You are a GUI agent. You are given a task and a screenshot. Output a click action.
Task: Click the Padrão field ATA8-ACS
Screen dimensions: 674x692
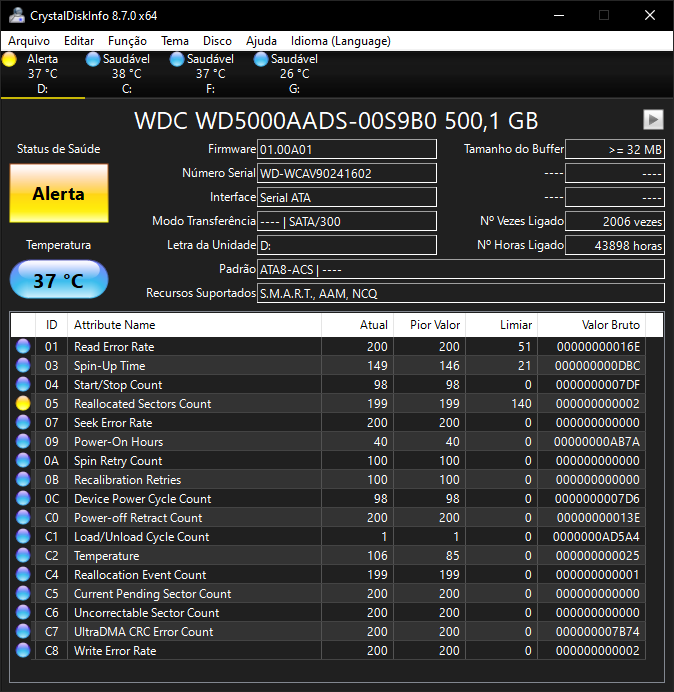461,269
